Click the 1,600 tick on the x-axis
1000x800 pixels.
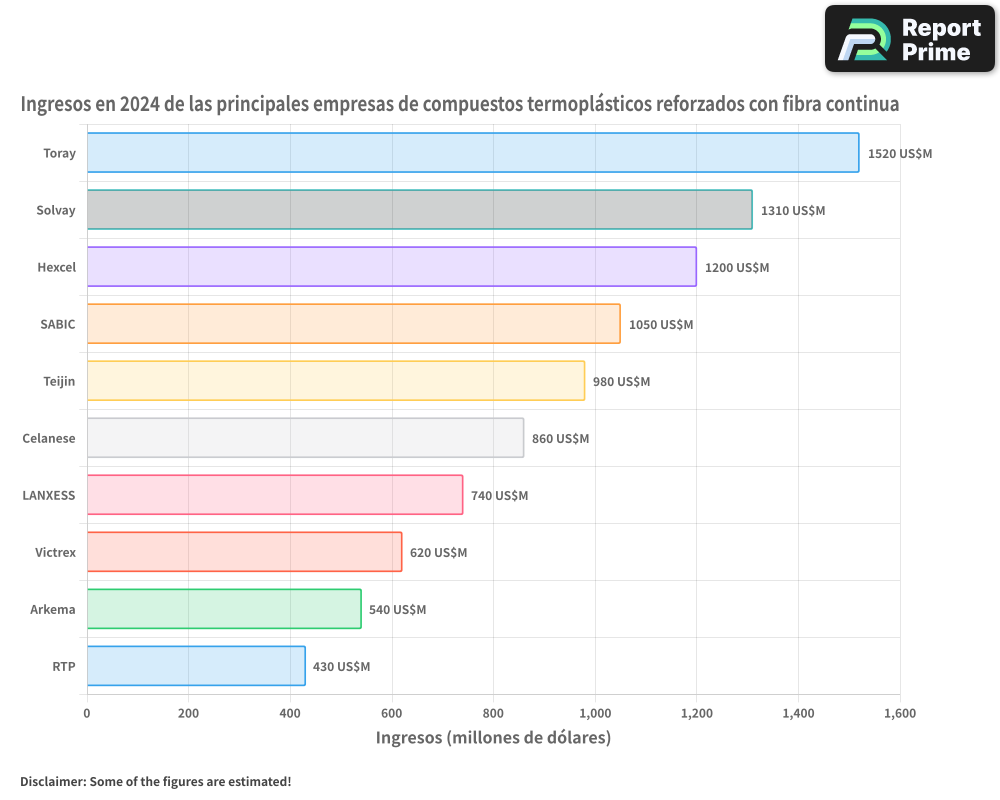(899, 714)
